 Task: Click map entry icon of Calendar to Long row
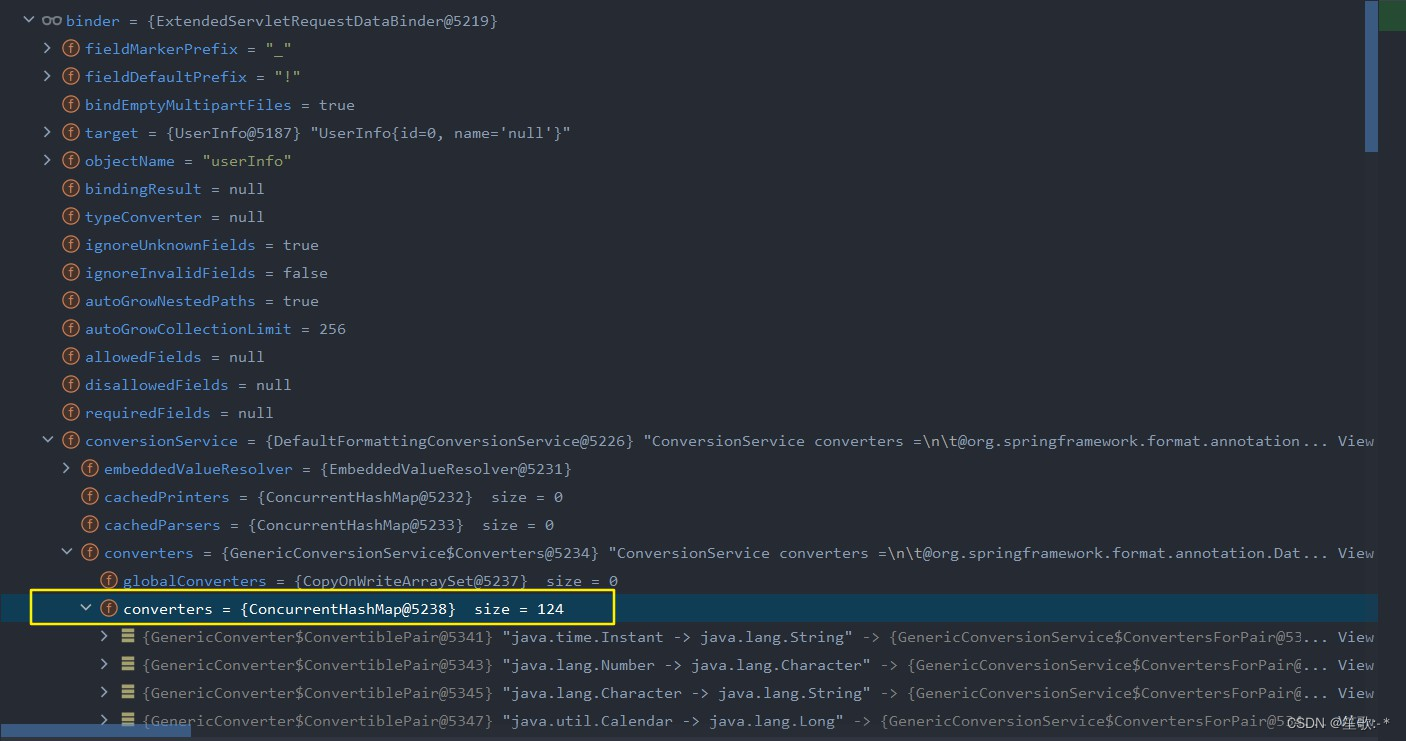pyautogui.click(x=128, y=720)
